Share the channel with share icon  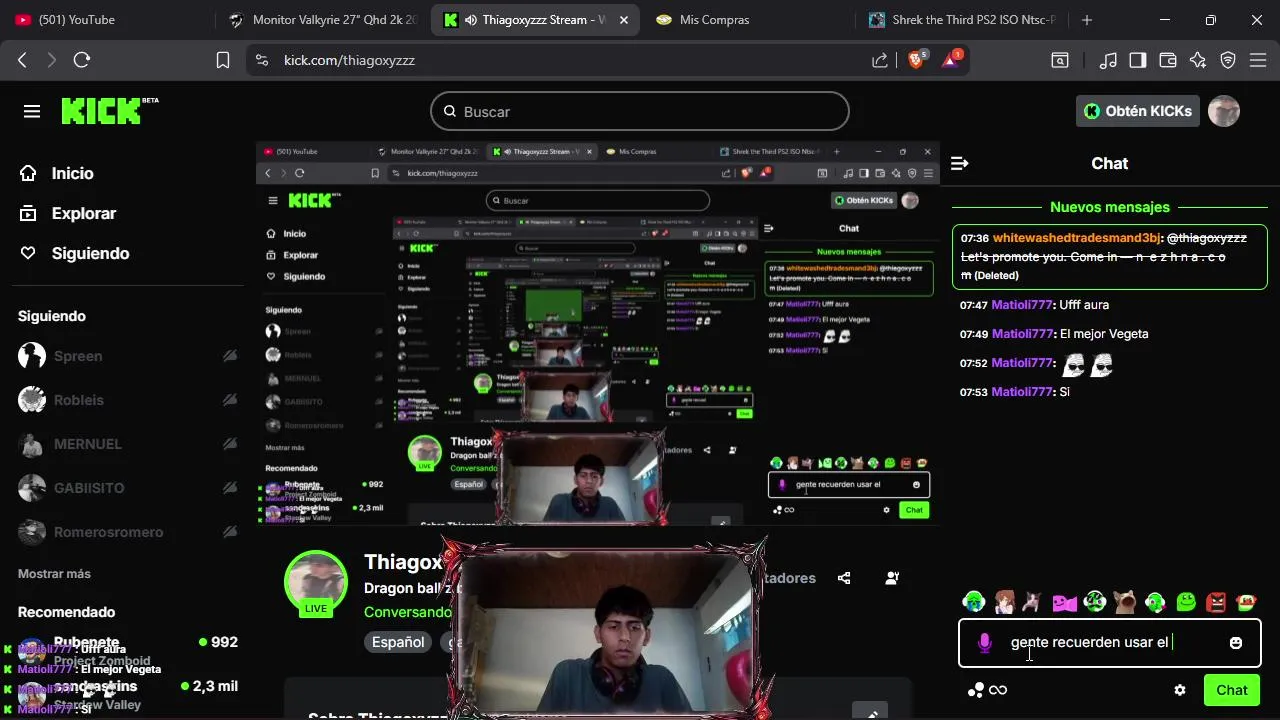(844, 578)
